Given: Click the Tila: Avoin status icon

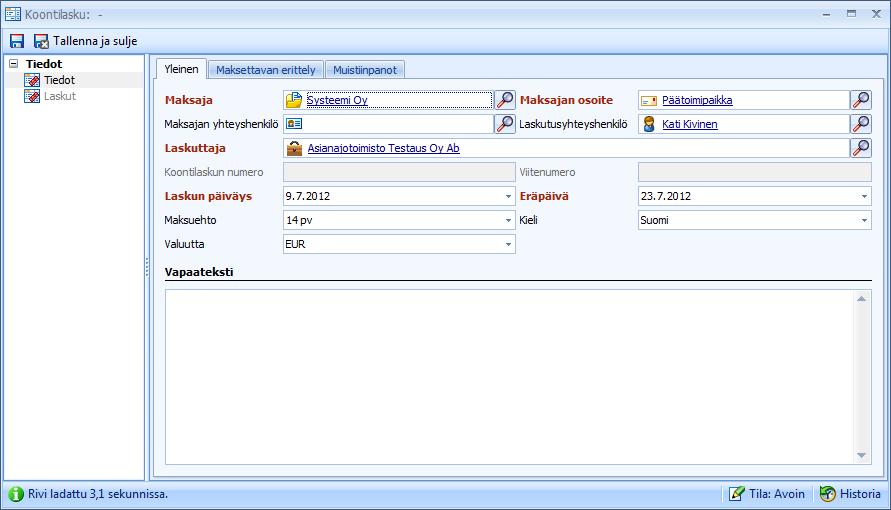Looking at the screenshot, I should [736, 494].
